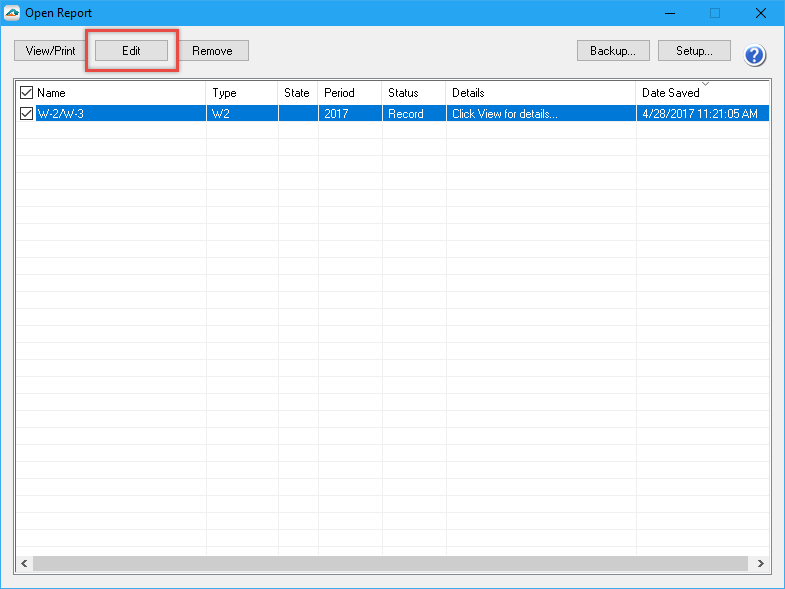This screenshot has width=785, height=589.
Task: Sort by the Date Saved column header
Action: click(x=700, y=93)
